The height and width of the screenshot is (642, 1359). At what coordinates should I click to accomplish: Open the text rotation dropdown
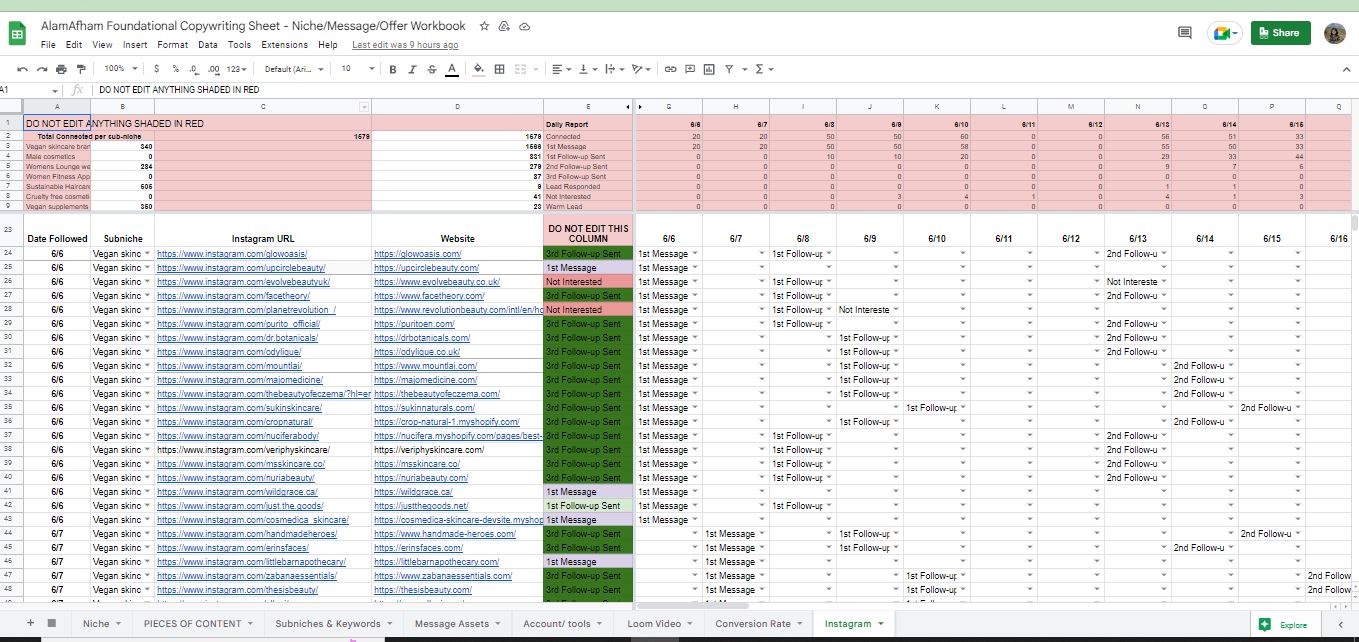pyautogui.click(x=641, y=69)
